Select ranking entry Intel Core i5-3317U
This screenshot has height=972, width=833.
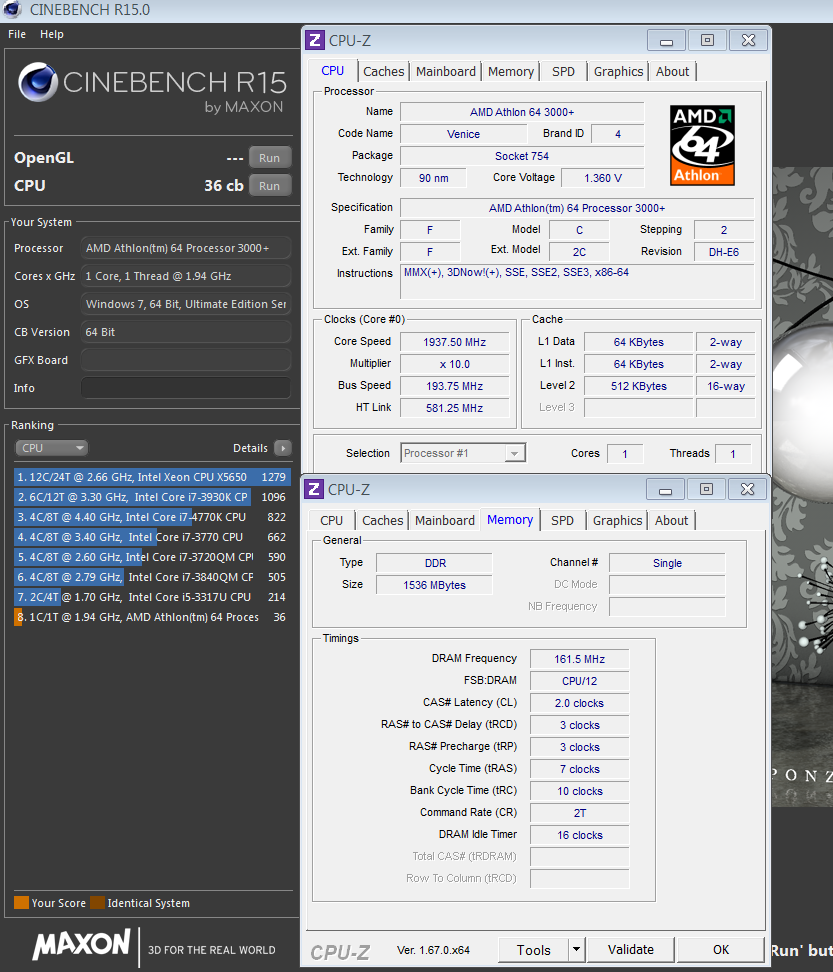[152, 597]
